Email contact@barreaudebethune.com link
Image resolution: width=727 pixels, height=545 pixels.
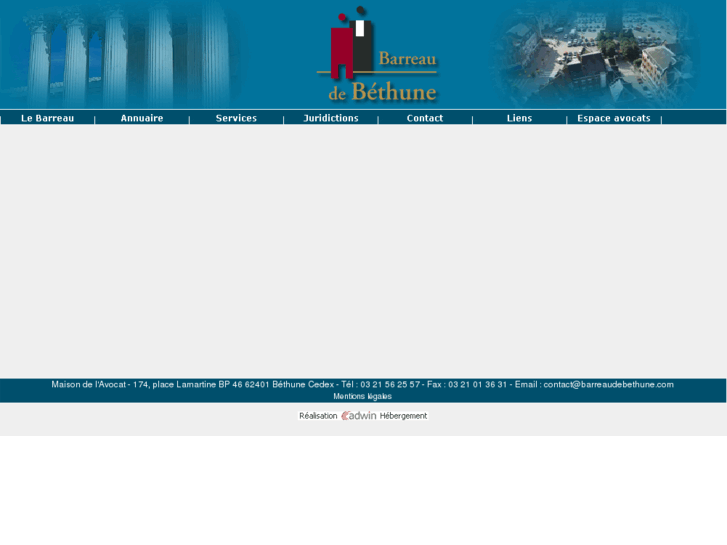608,385
